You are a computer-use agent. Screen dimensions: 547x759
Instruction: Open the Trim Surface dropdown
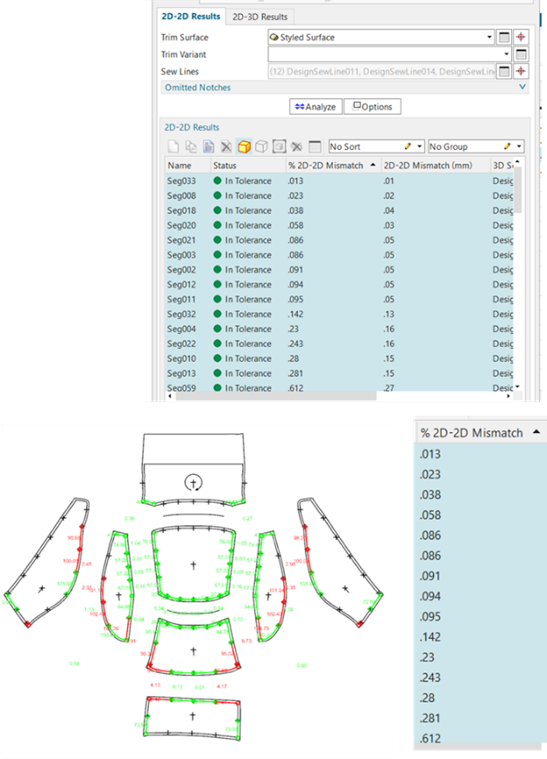tap(489, 37)
